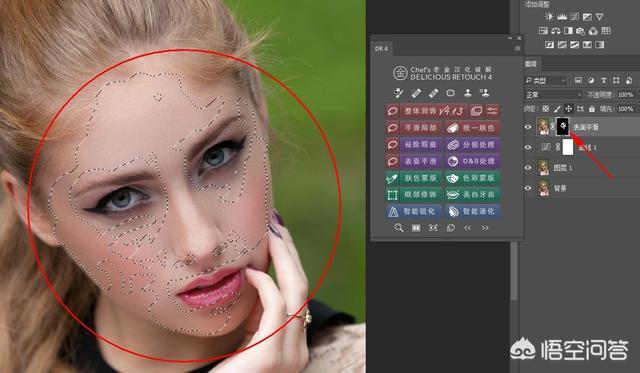Viewport: 640px width, 373px height.
Task: Click the rounded rectangle icon in DR4 toolbar
Action: (451, 93)
